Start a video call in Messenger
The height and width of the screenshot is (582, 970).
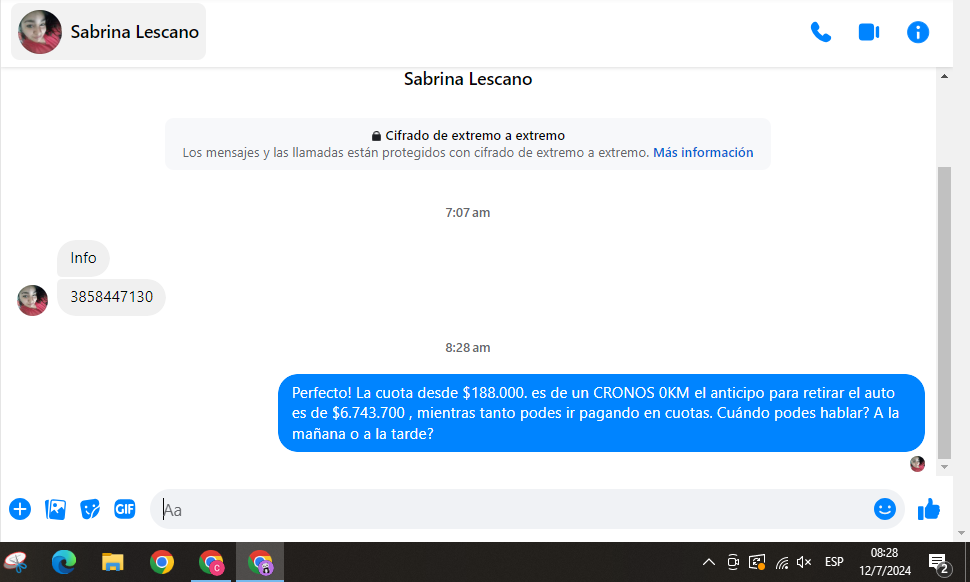click(x=869, y=32)
